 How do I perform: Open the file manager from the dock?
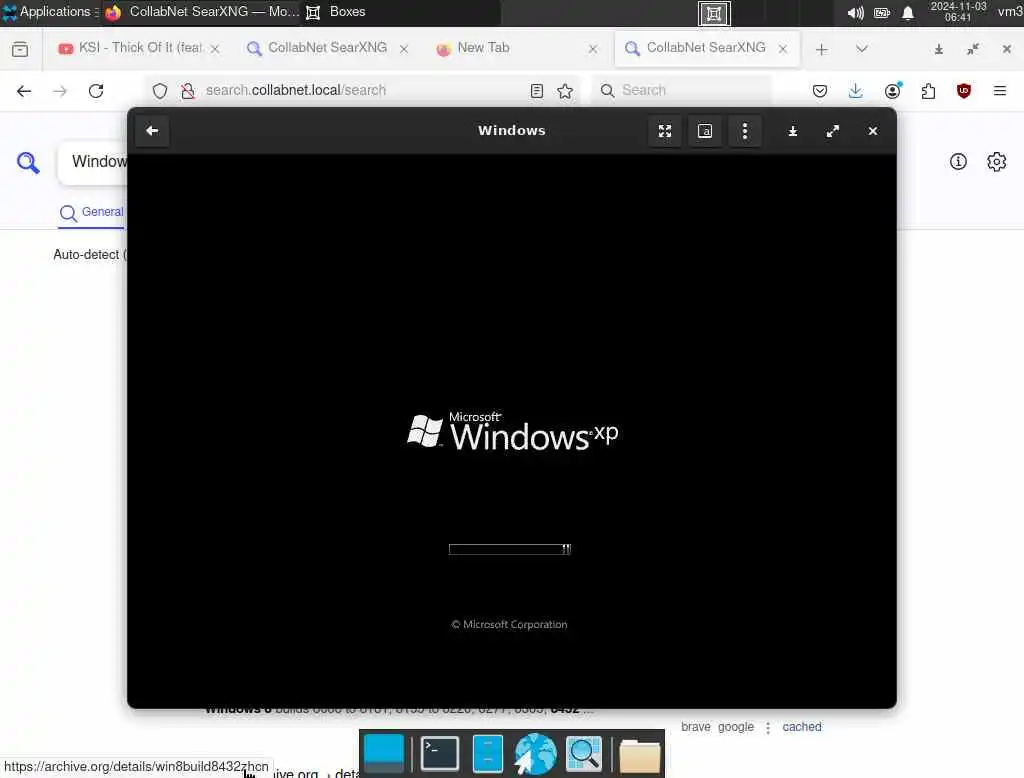coord(487,753)
